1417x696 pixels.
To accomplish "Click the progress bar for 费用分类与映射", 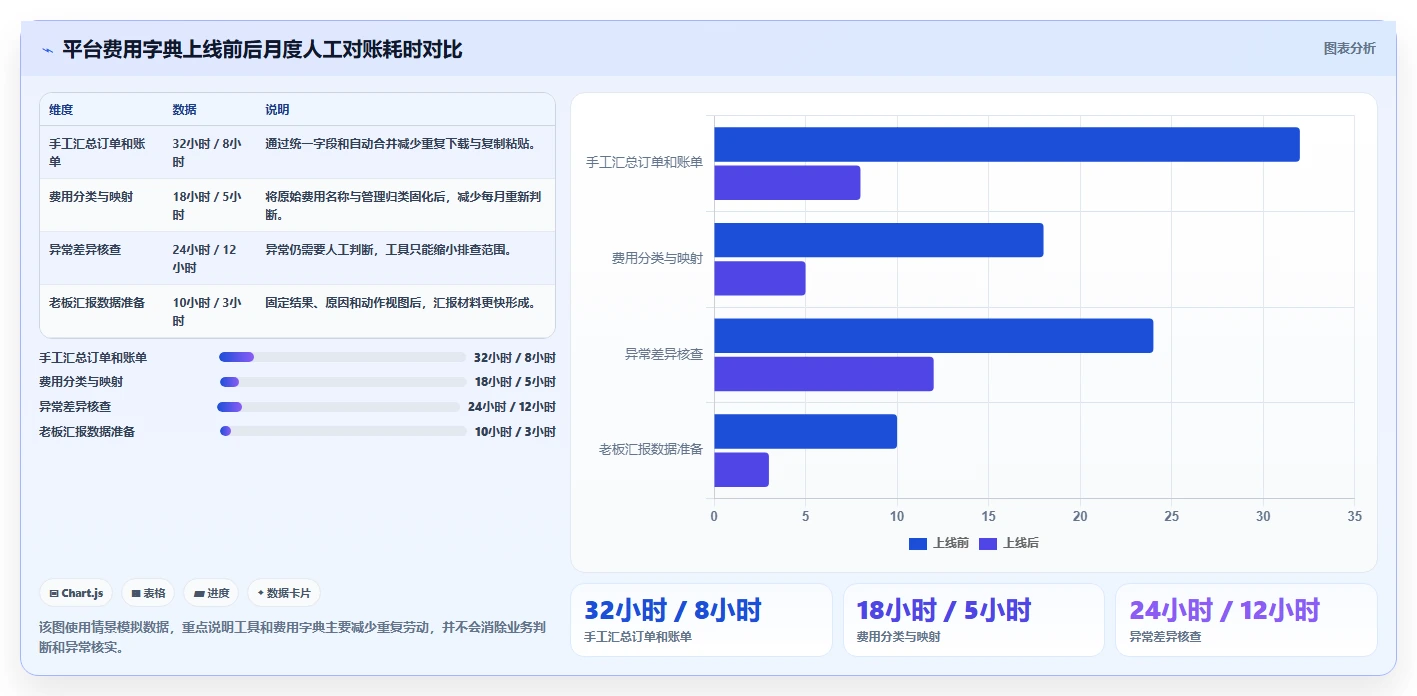I will 343,382.
